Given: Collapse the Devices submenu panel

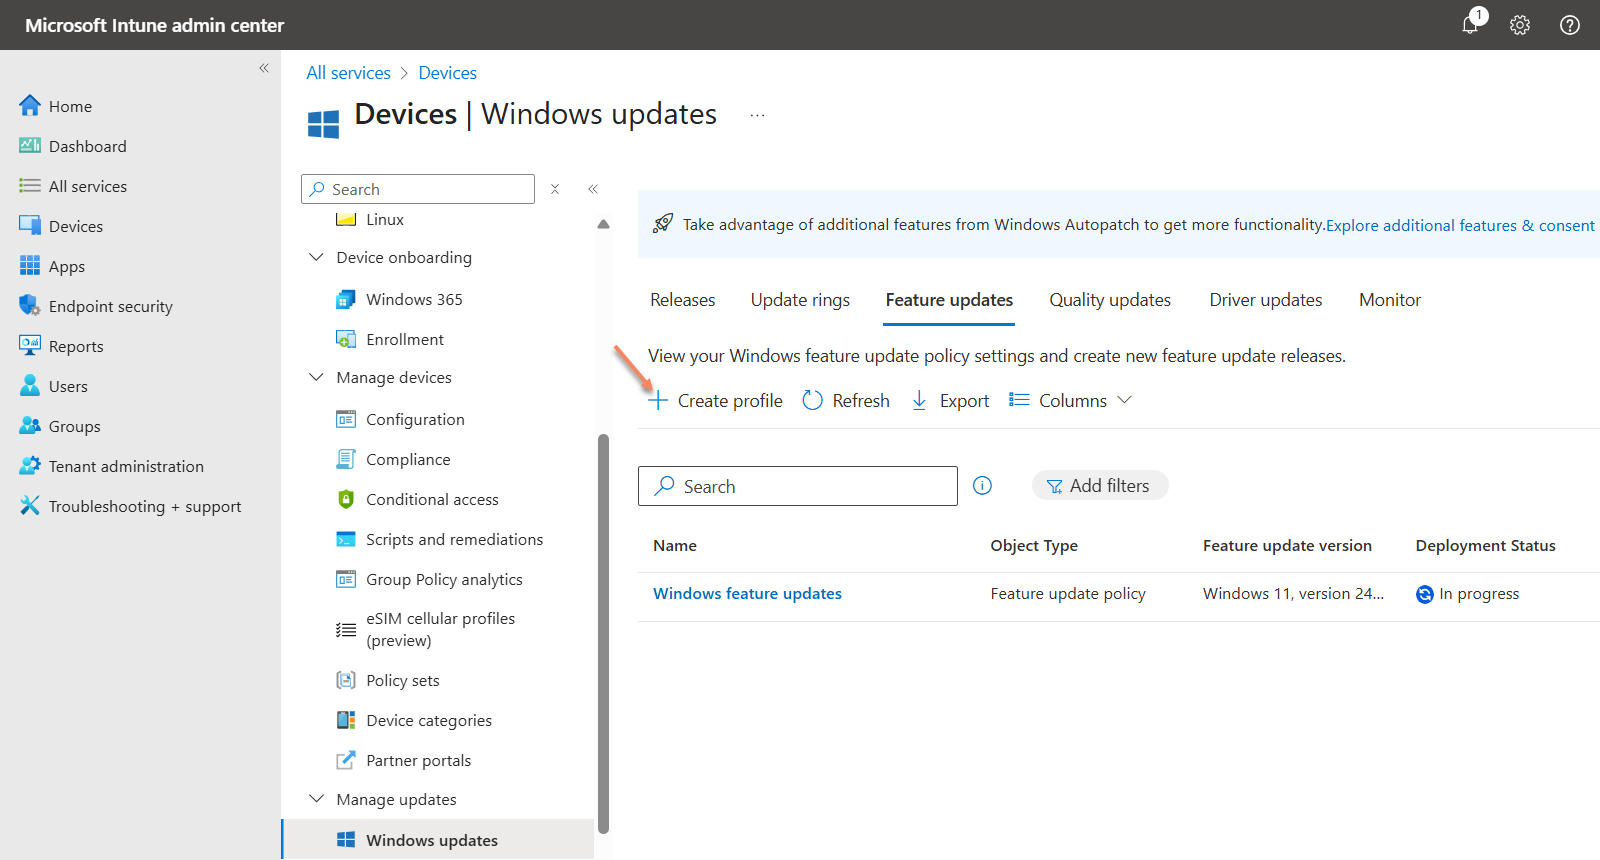Looking at the screenshot, I should coord(593,189).
